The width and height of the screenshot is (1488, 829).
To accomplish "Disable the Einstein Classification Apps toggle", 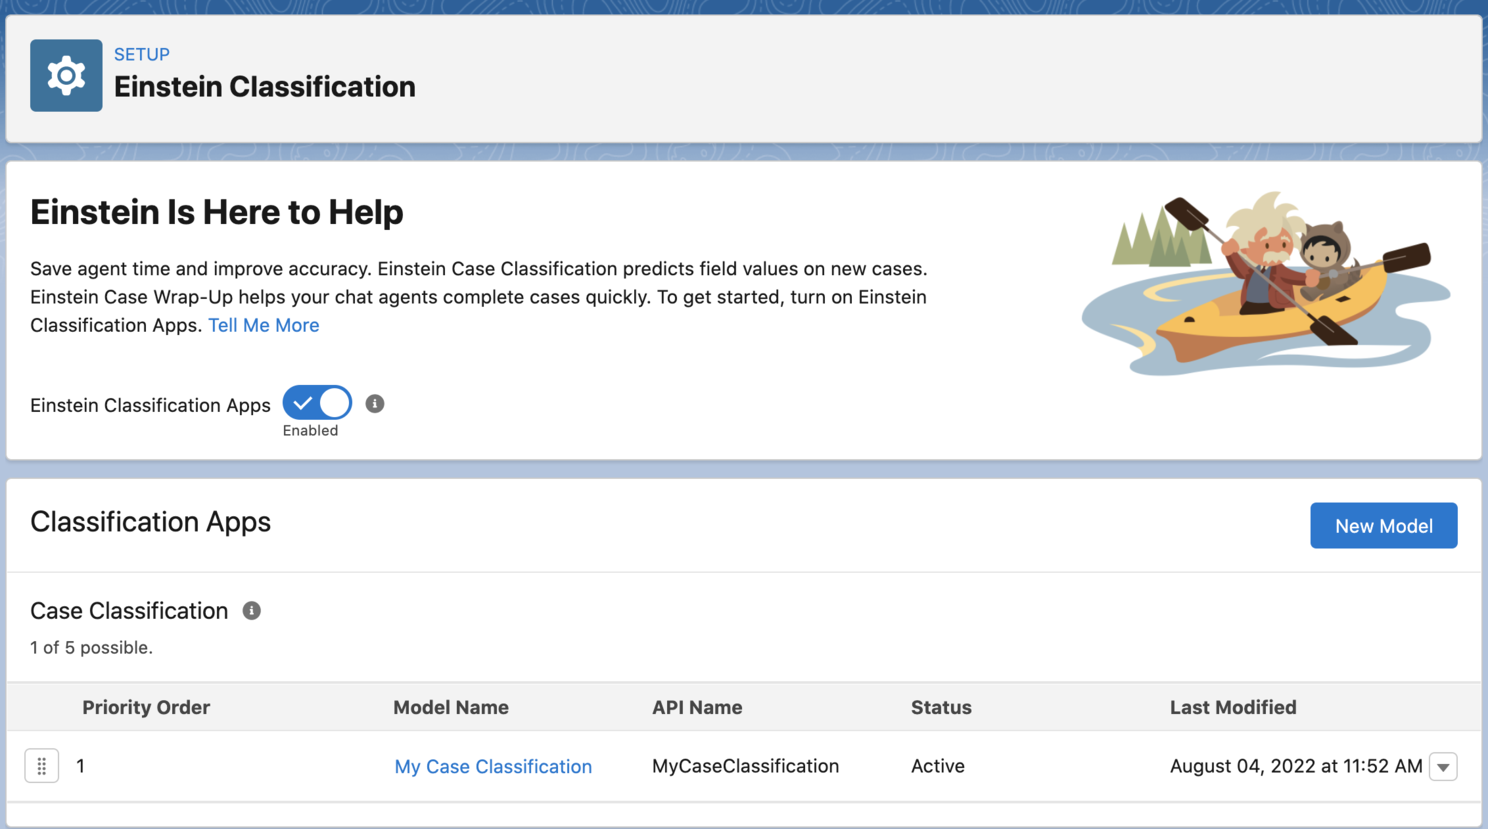I will click(317, 403).
